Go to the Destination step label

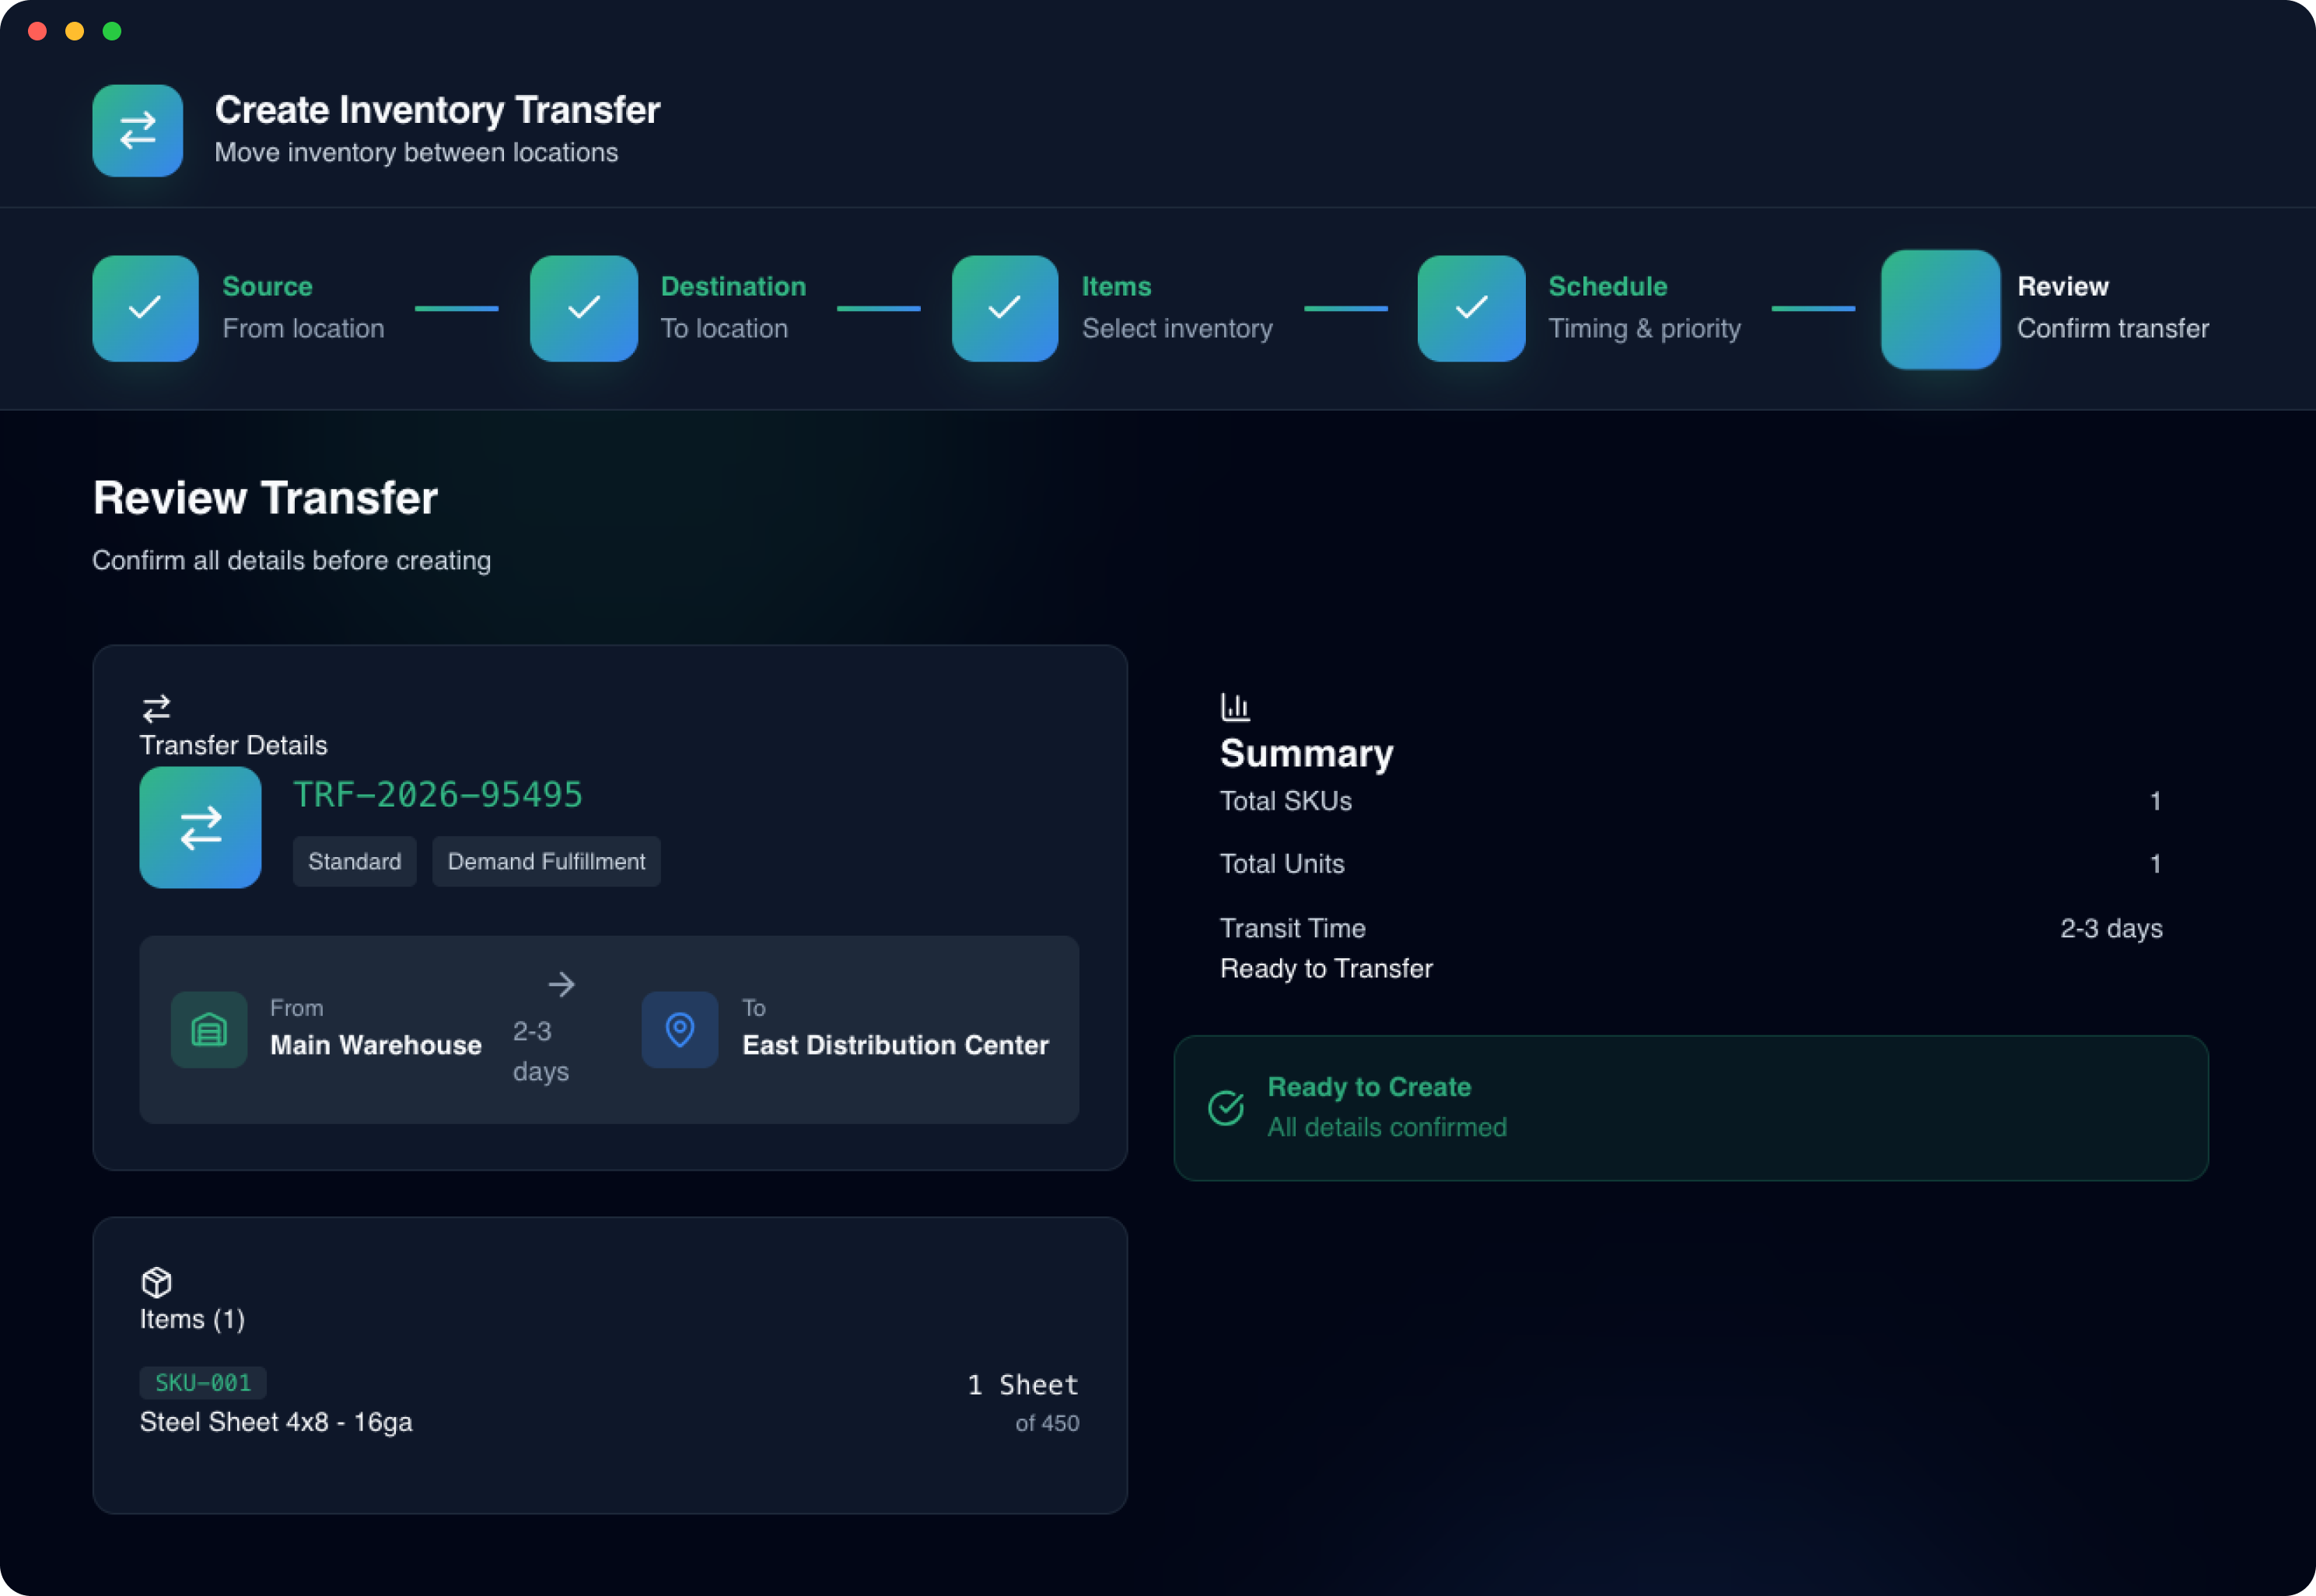[732, 286]
